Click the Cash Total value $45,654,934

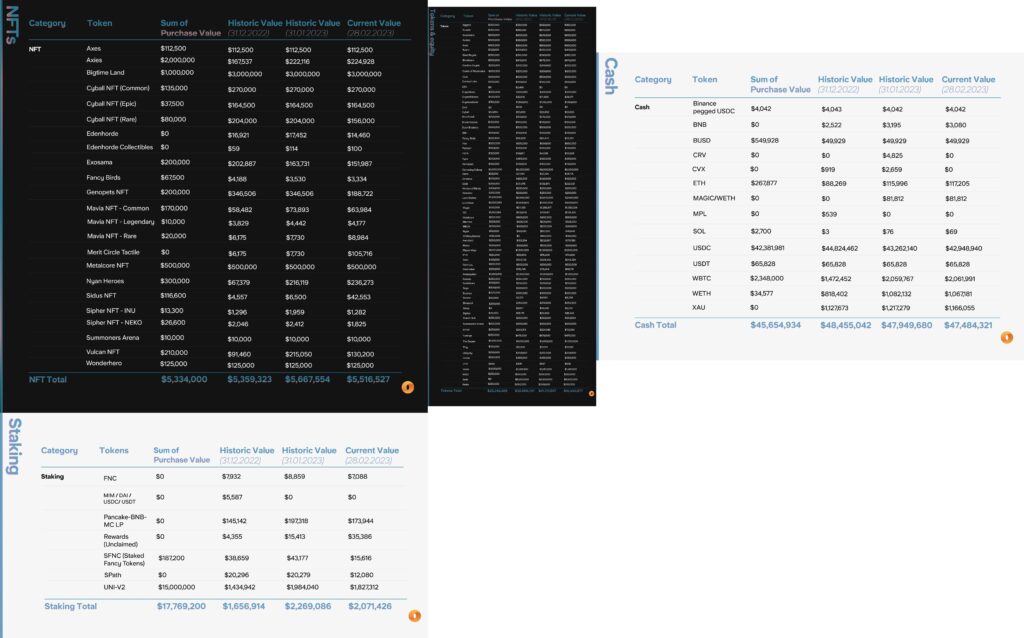click(775, 325)
